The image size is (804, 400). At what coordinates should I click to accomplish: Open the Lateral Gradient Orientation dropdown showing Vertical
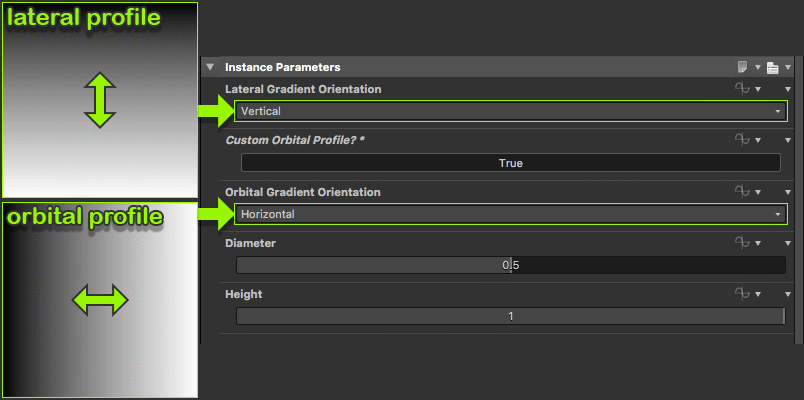[510, 111]
